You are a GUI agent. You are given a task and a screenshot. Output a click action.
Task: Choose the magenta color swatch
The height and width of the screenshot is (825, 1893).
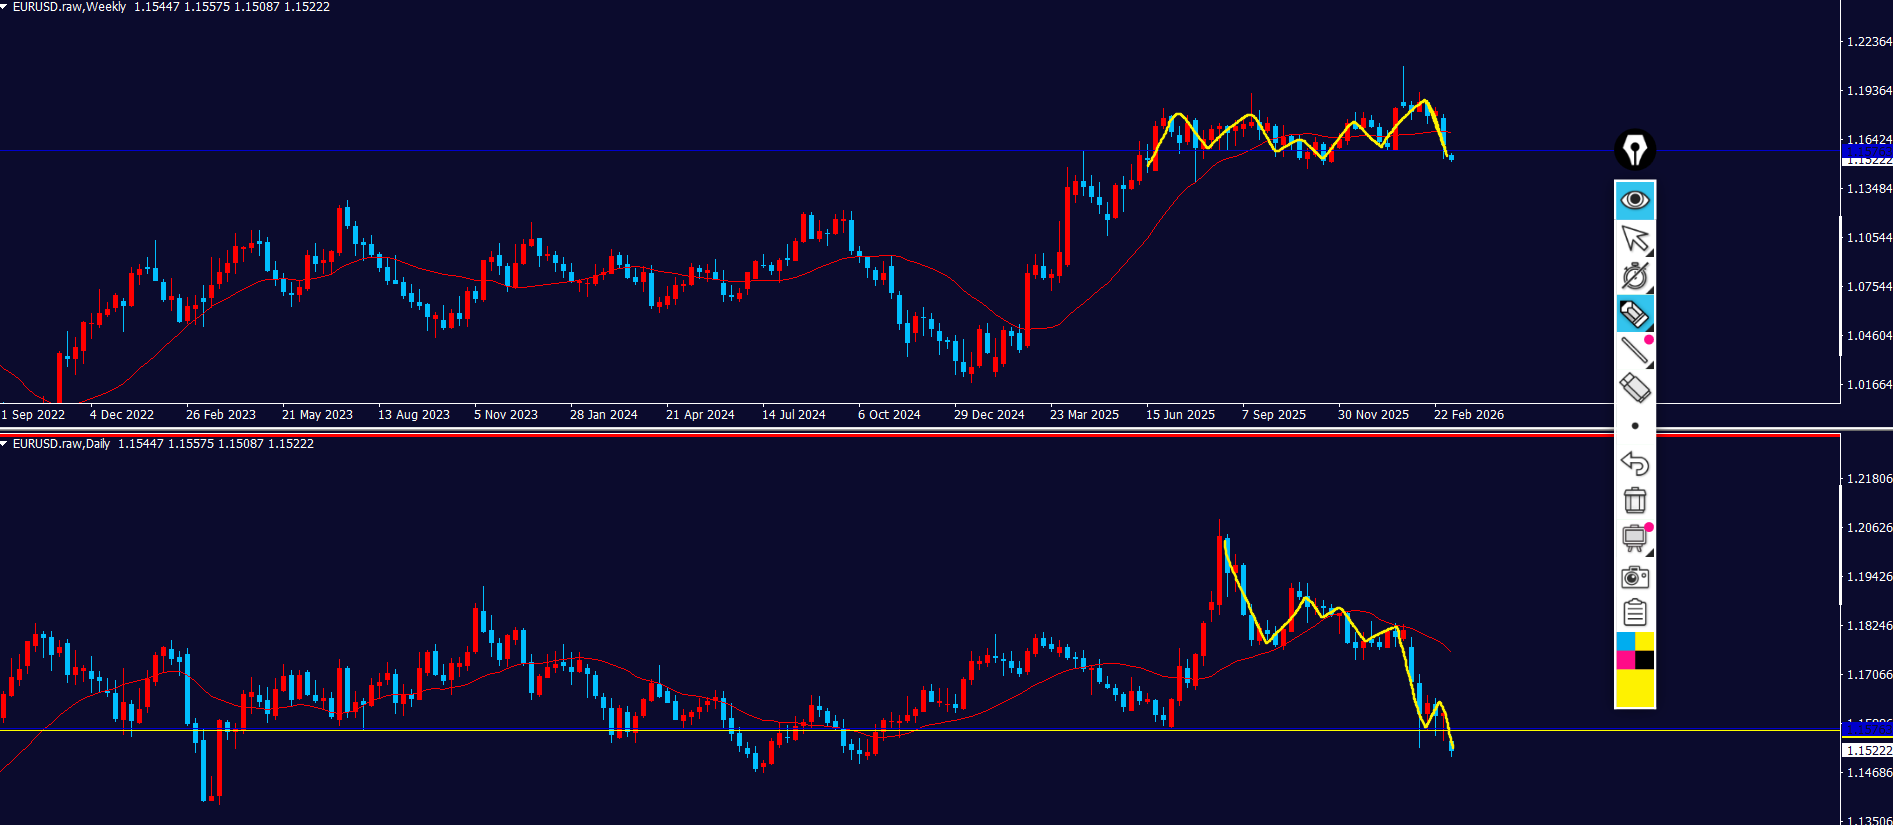coord(1625,660)
